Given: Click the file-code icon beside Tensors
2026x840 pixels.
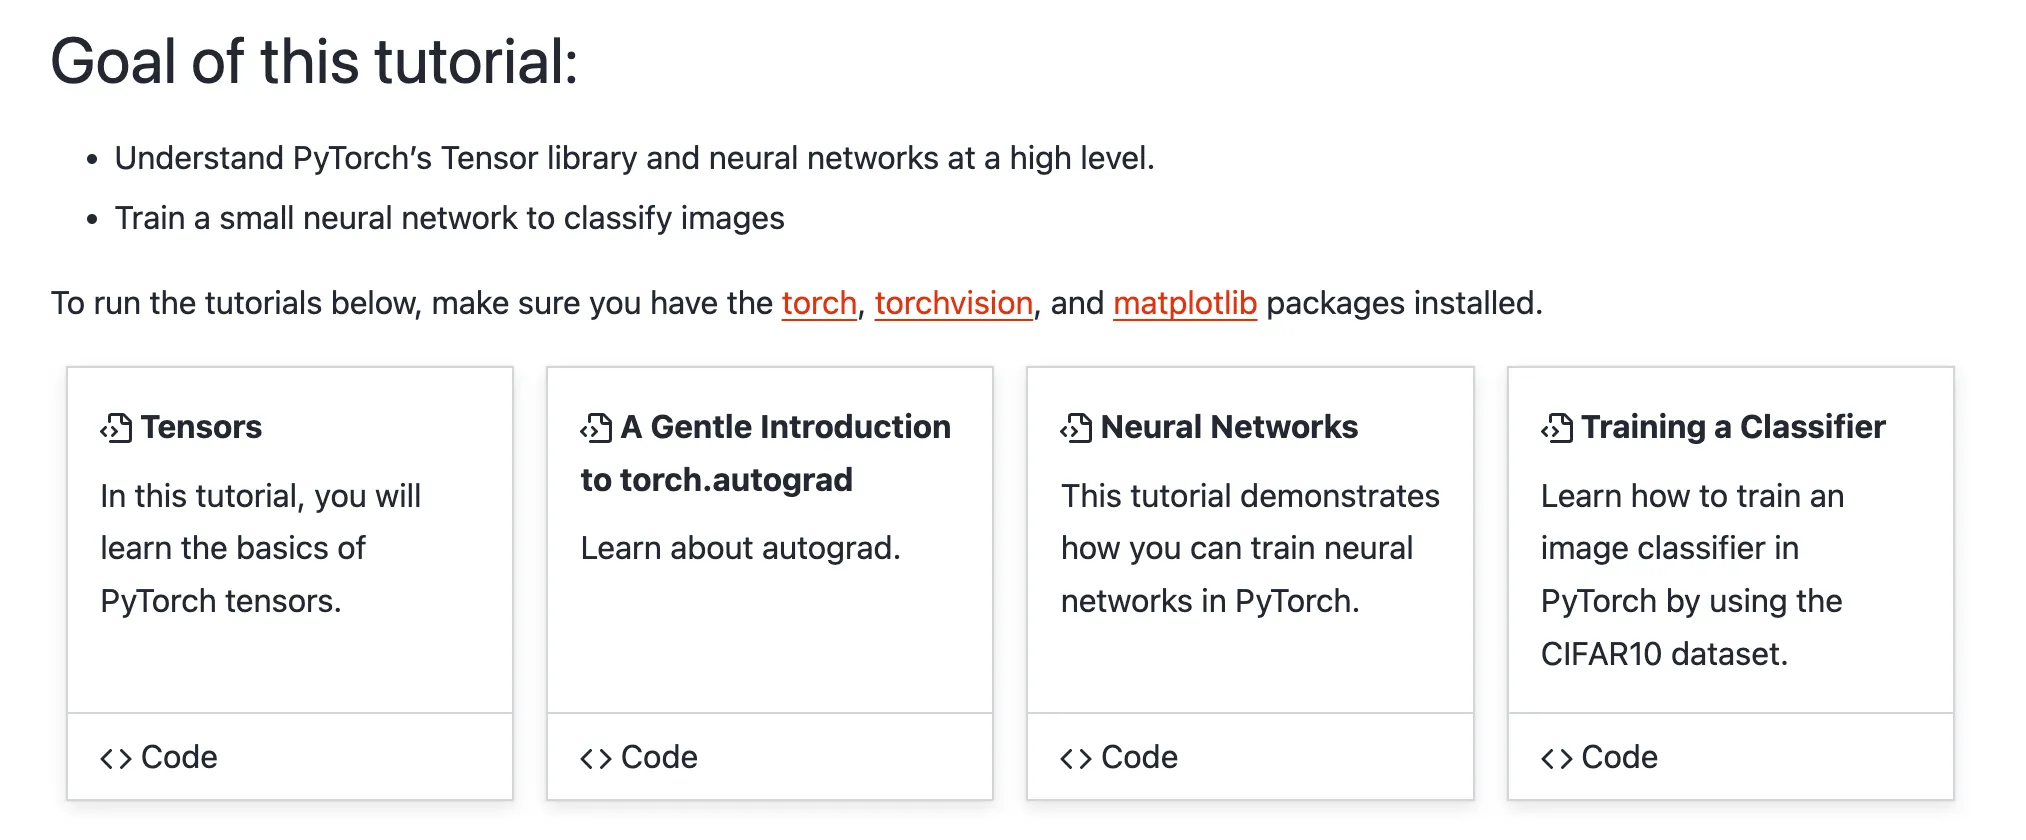Looking at the screenshot, I should coord(116,428).
